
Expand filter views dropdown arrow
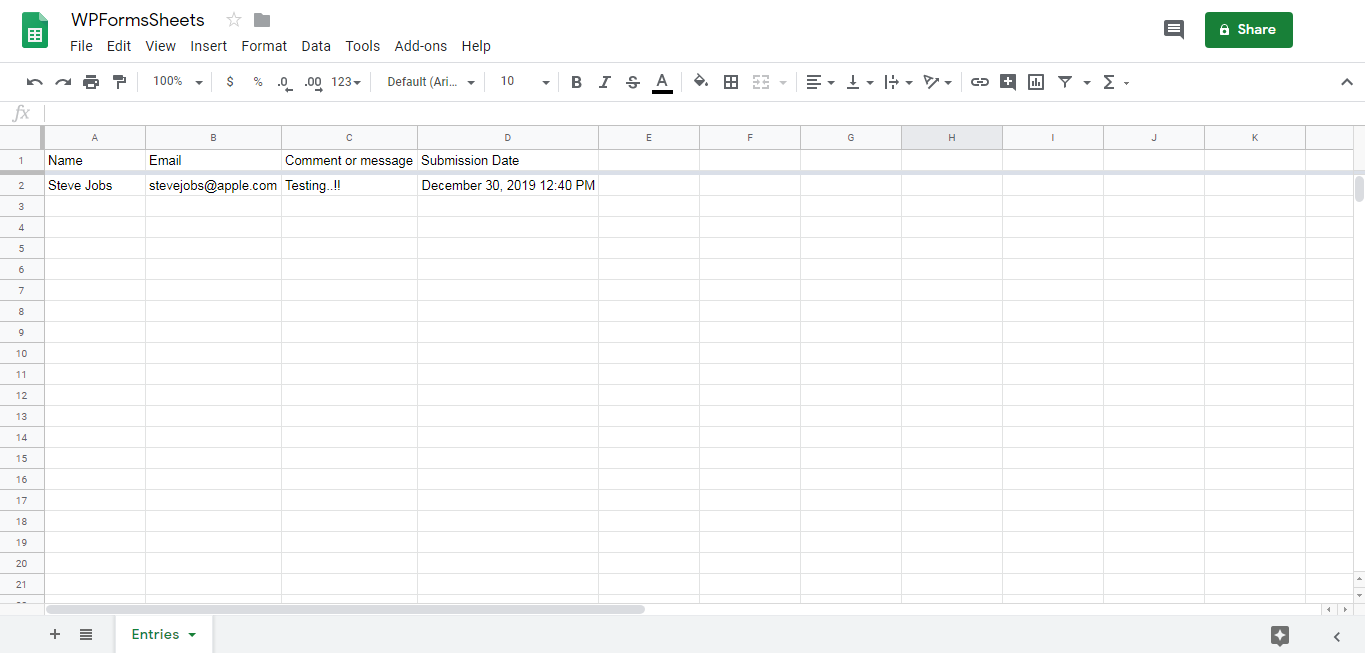coord(1087,82)
